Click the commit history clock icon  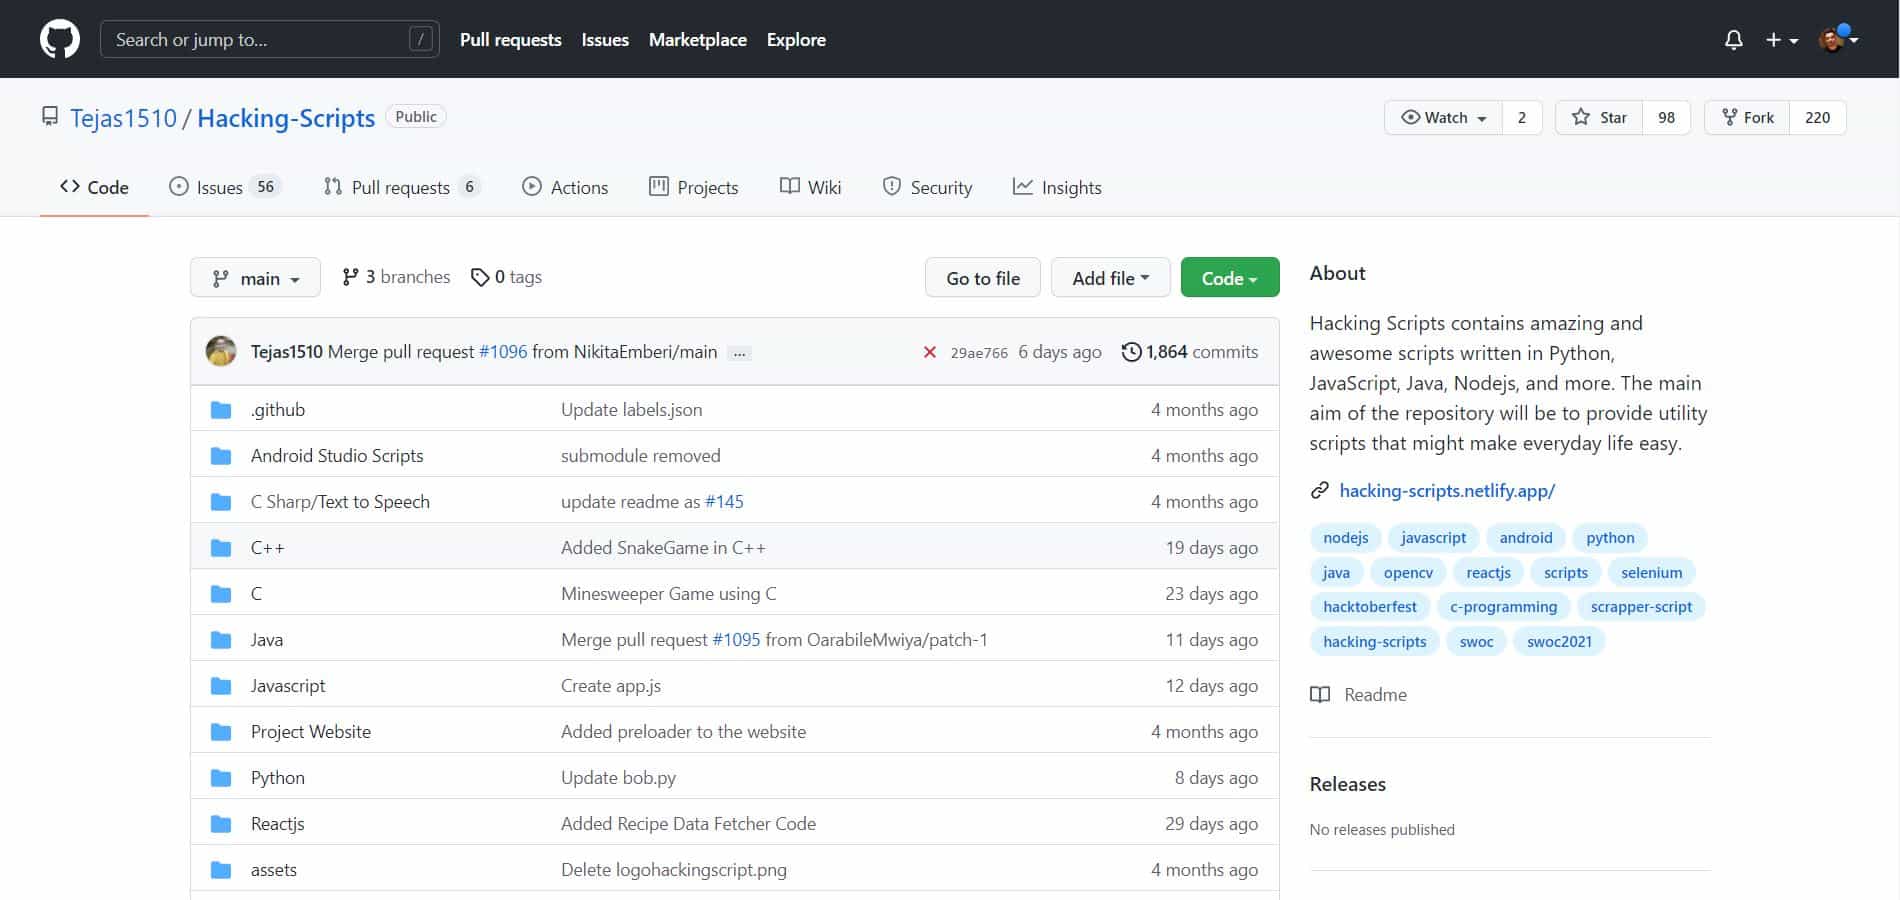pyautogui.click(x=1131, y=352)
